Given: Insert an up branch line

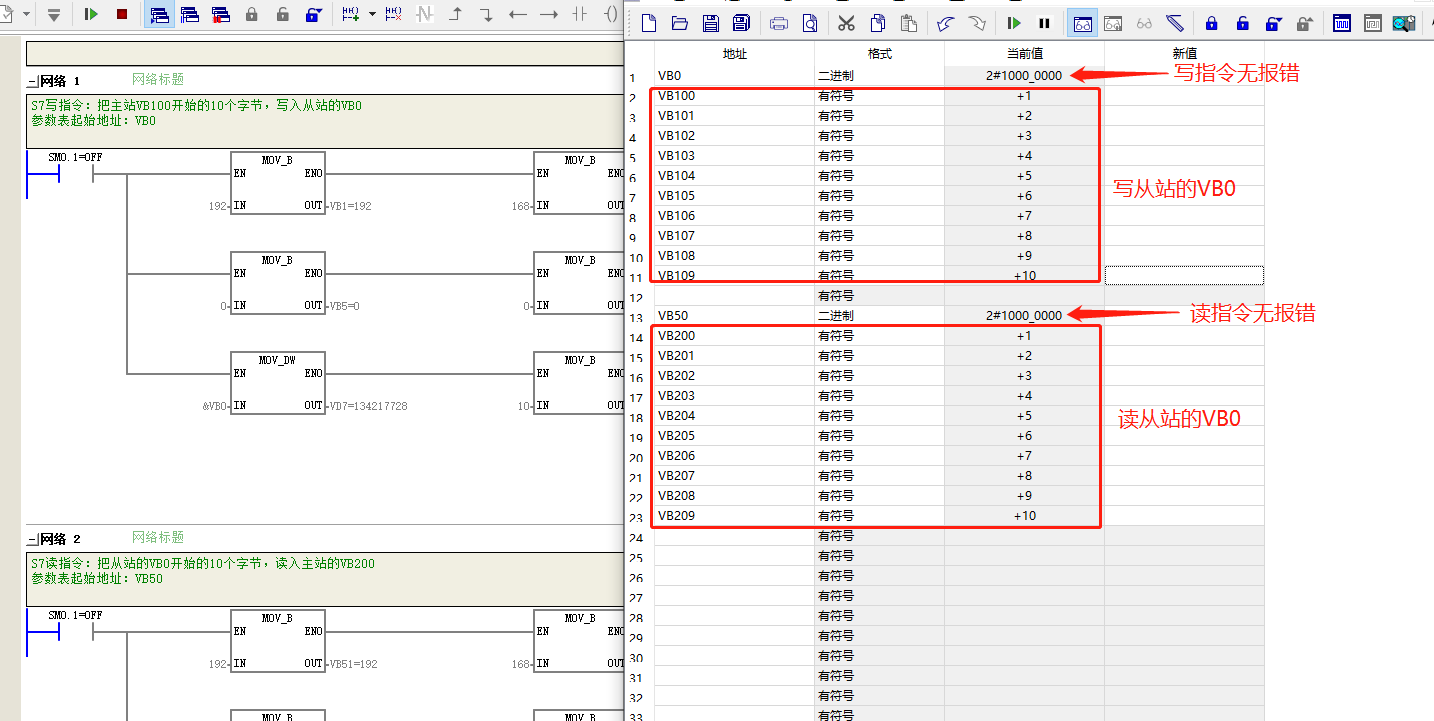Looking at the screenshot, I should coord(455,14).
